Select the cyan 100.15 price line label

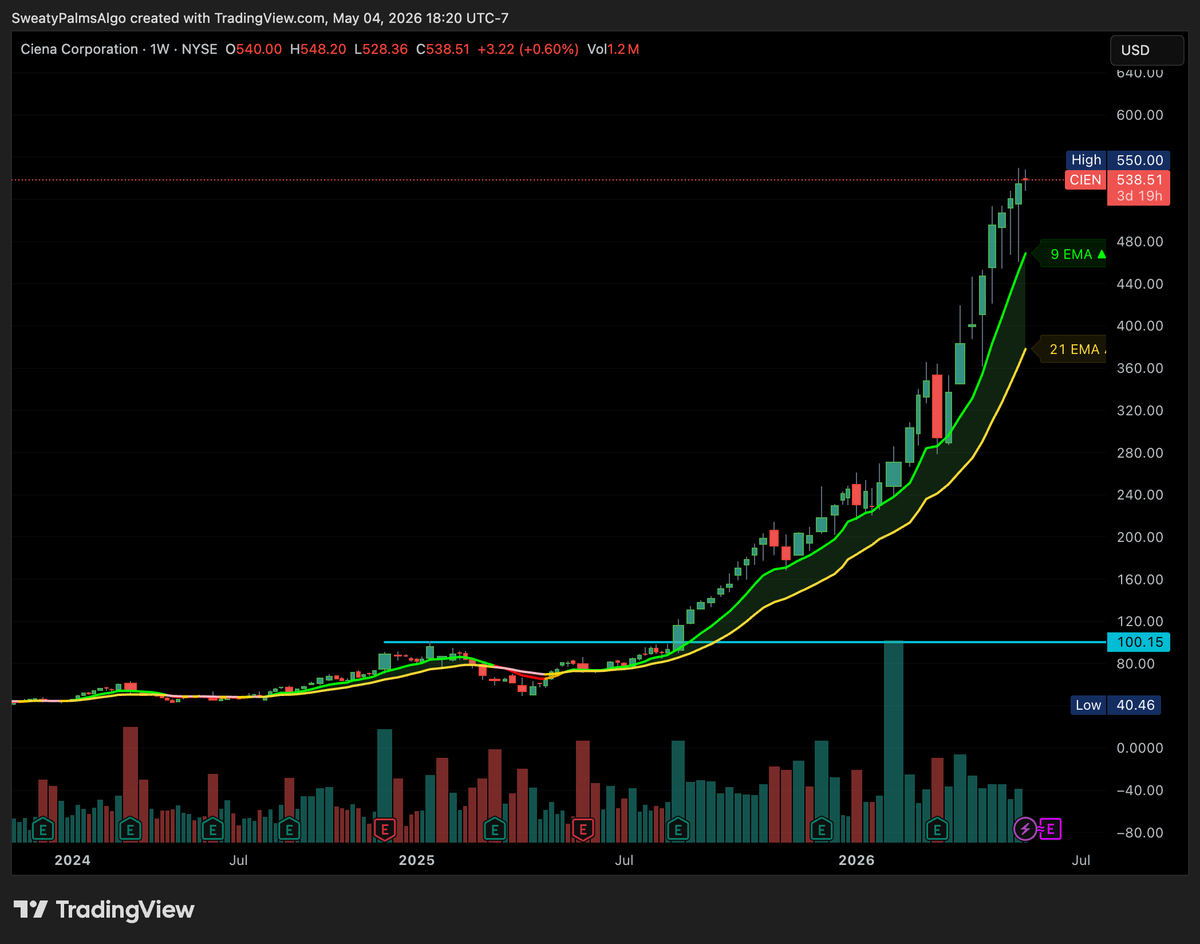tap(1138, 642)
